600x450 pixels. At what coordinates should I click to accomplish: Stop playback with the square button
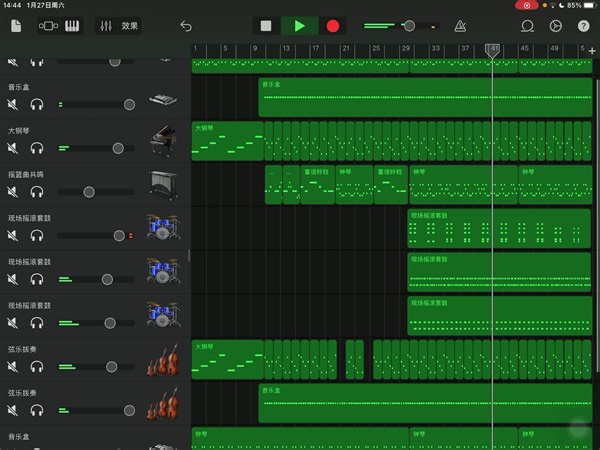pyautogui.click(x=266, y=26)
